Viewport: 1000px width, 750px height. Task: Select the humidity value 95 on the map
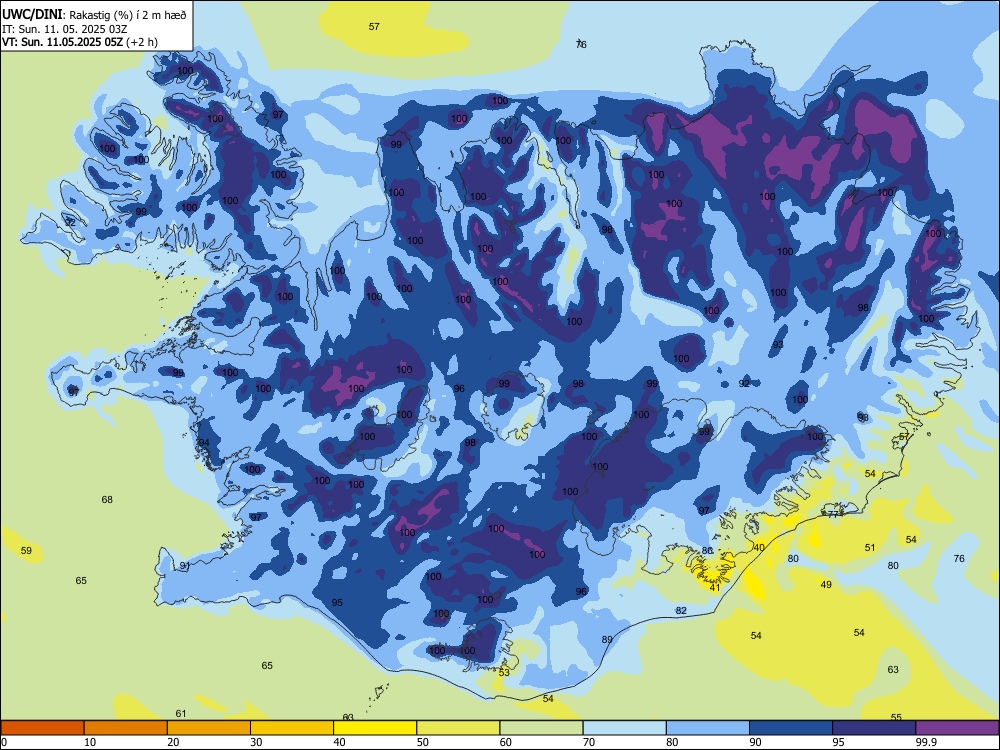tap(337, 603)
